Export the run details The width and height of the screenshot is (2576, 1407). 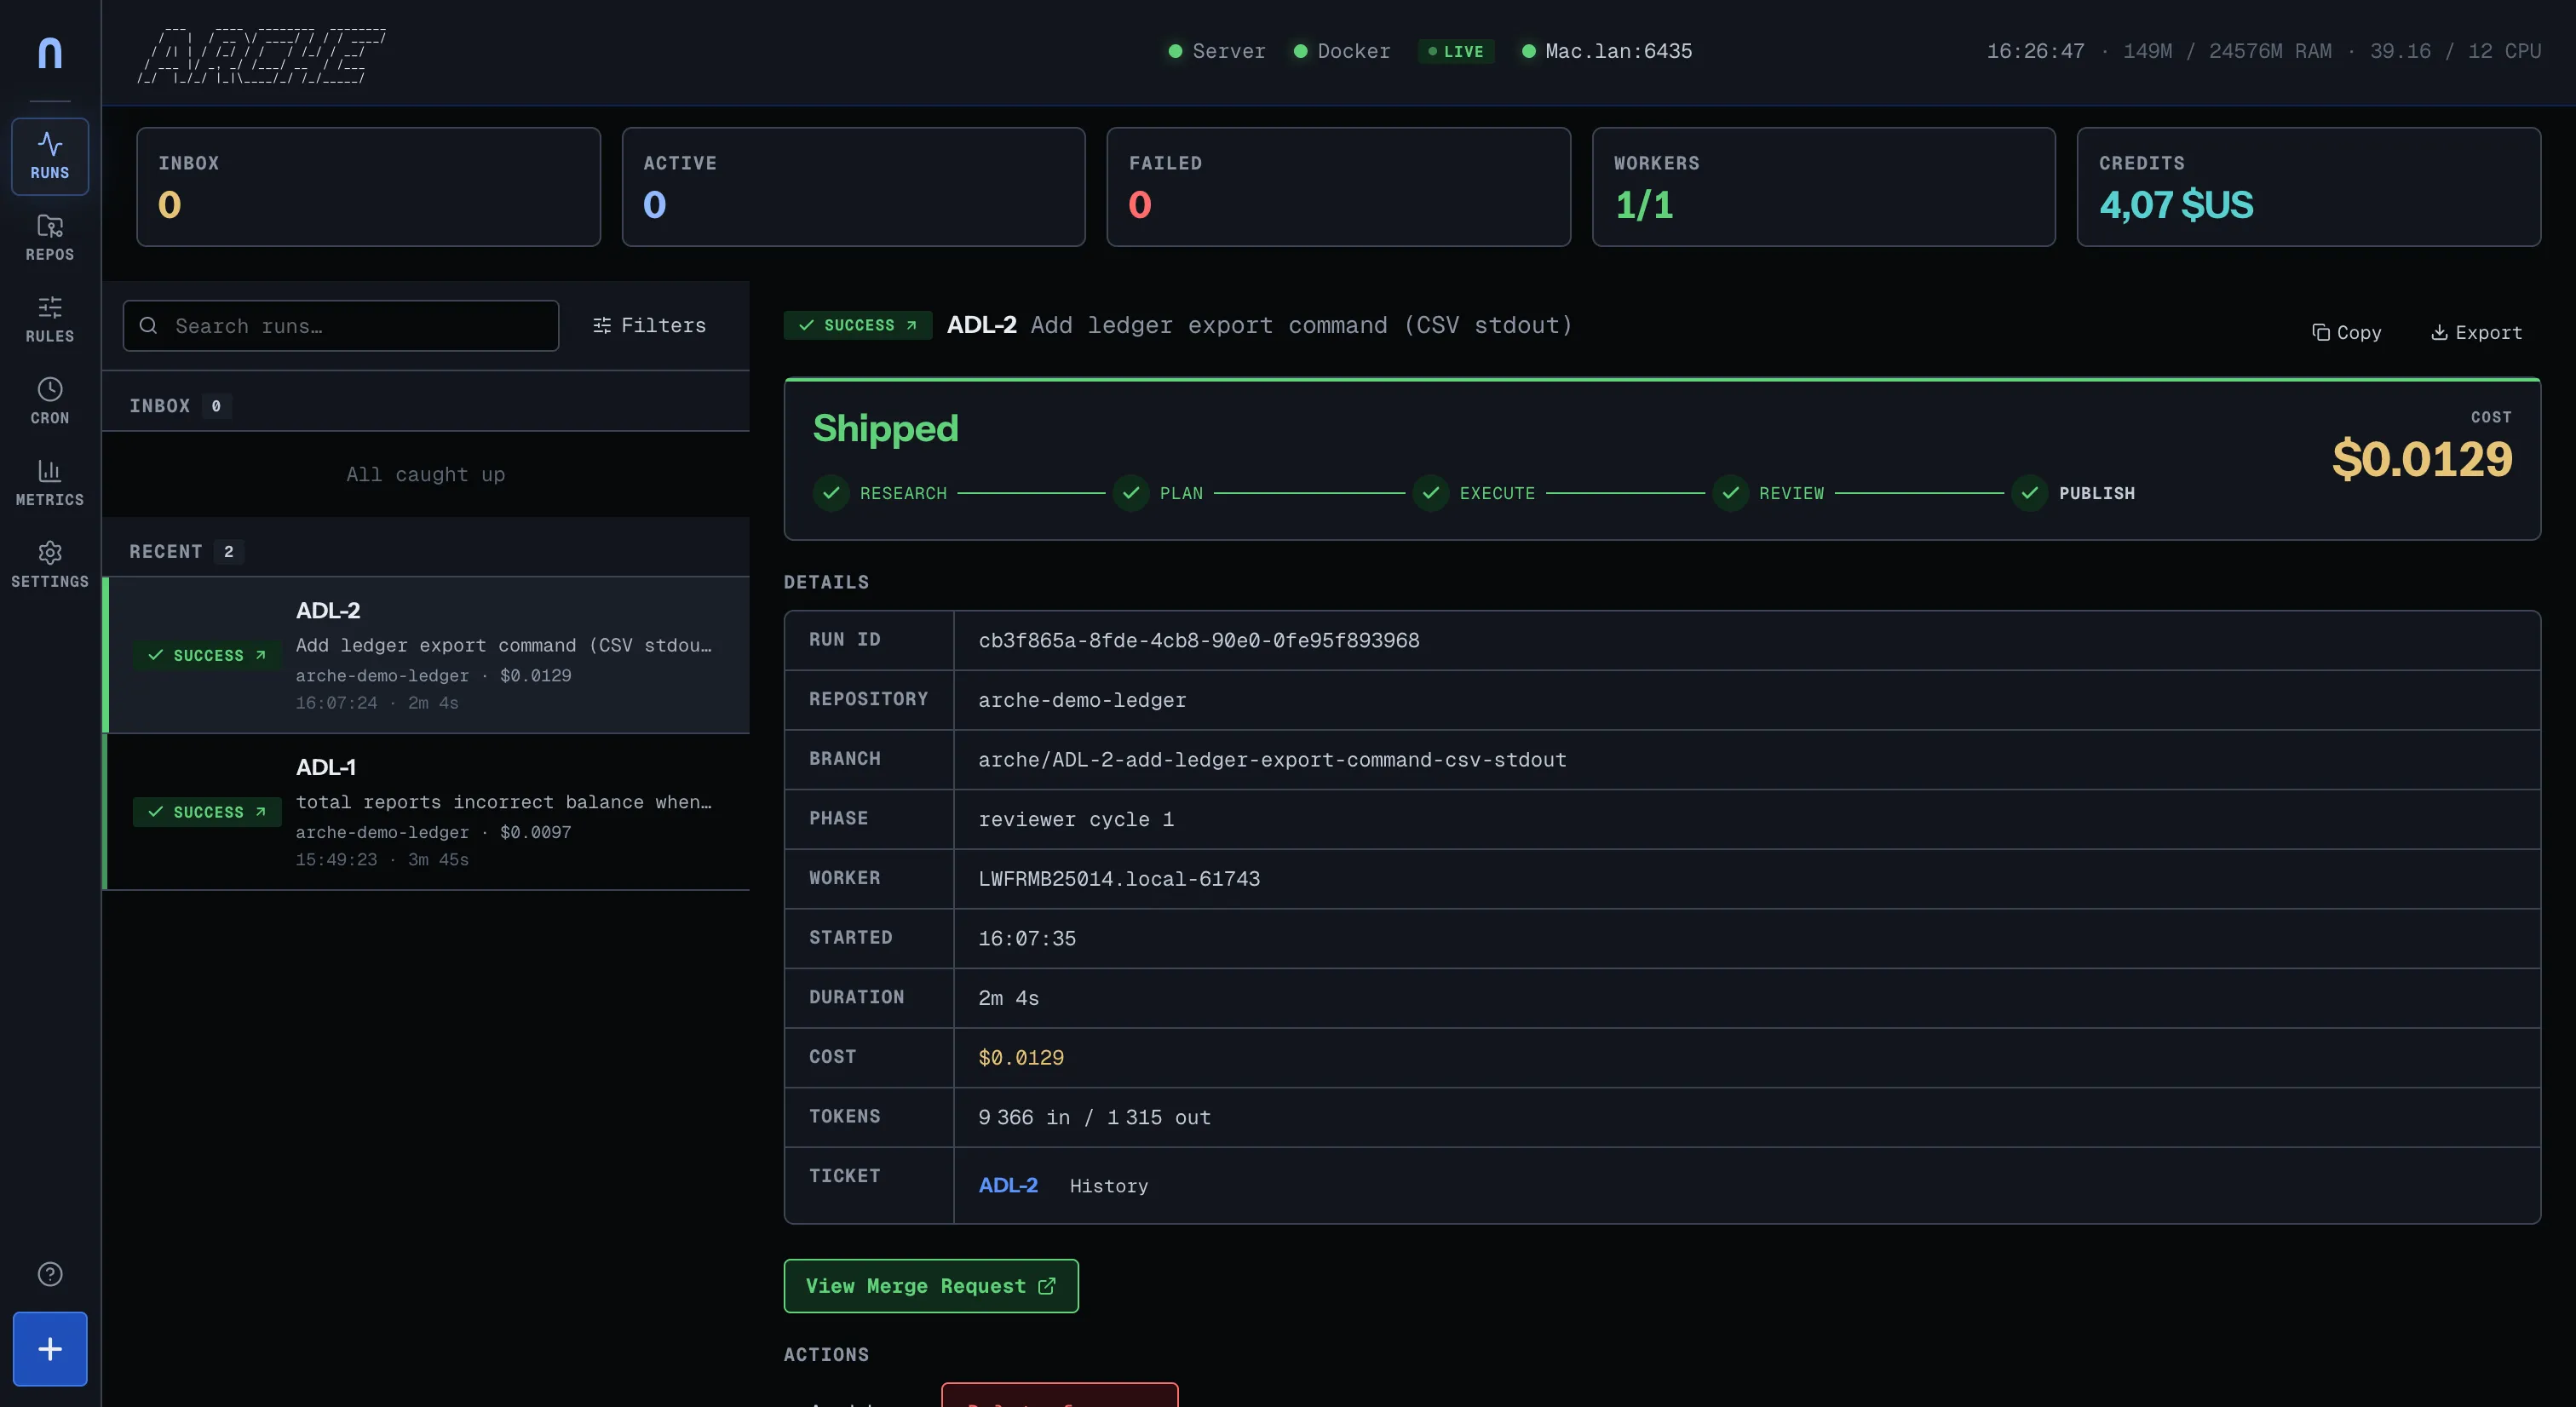2476,332
